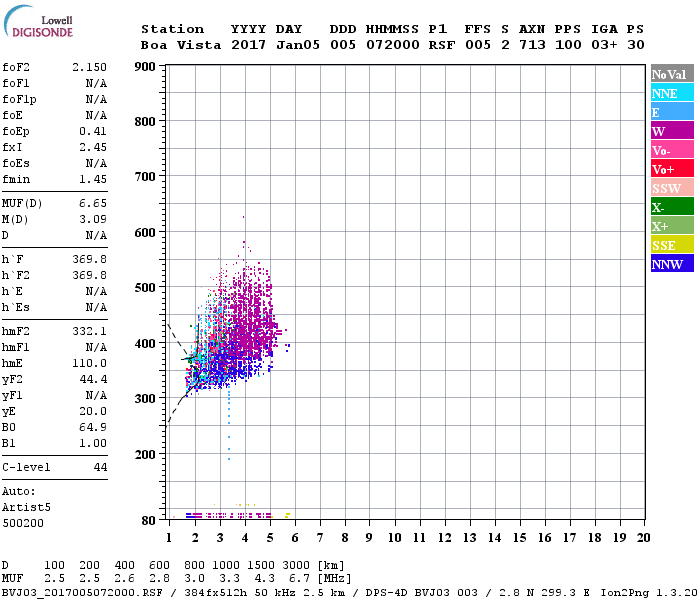Click the yF2 value 44.4
This screenshot has width=700, height=600.
point(93,379)
